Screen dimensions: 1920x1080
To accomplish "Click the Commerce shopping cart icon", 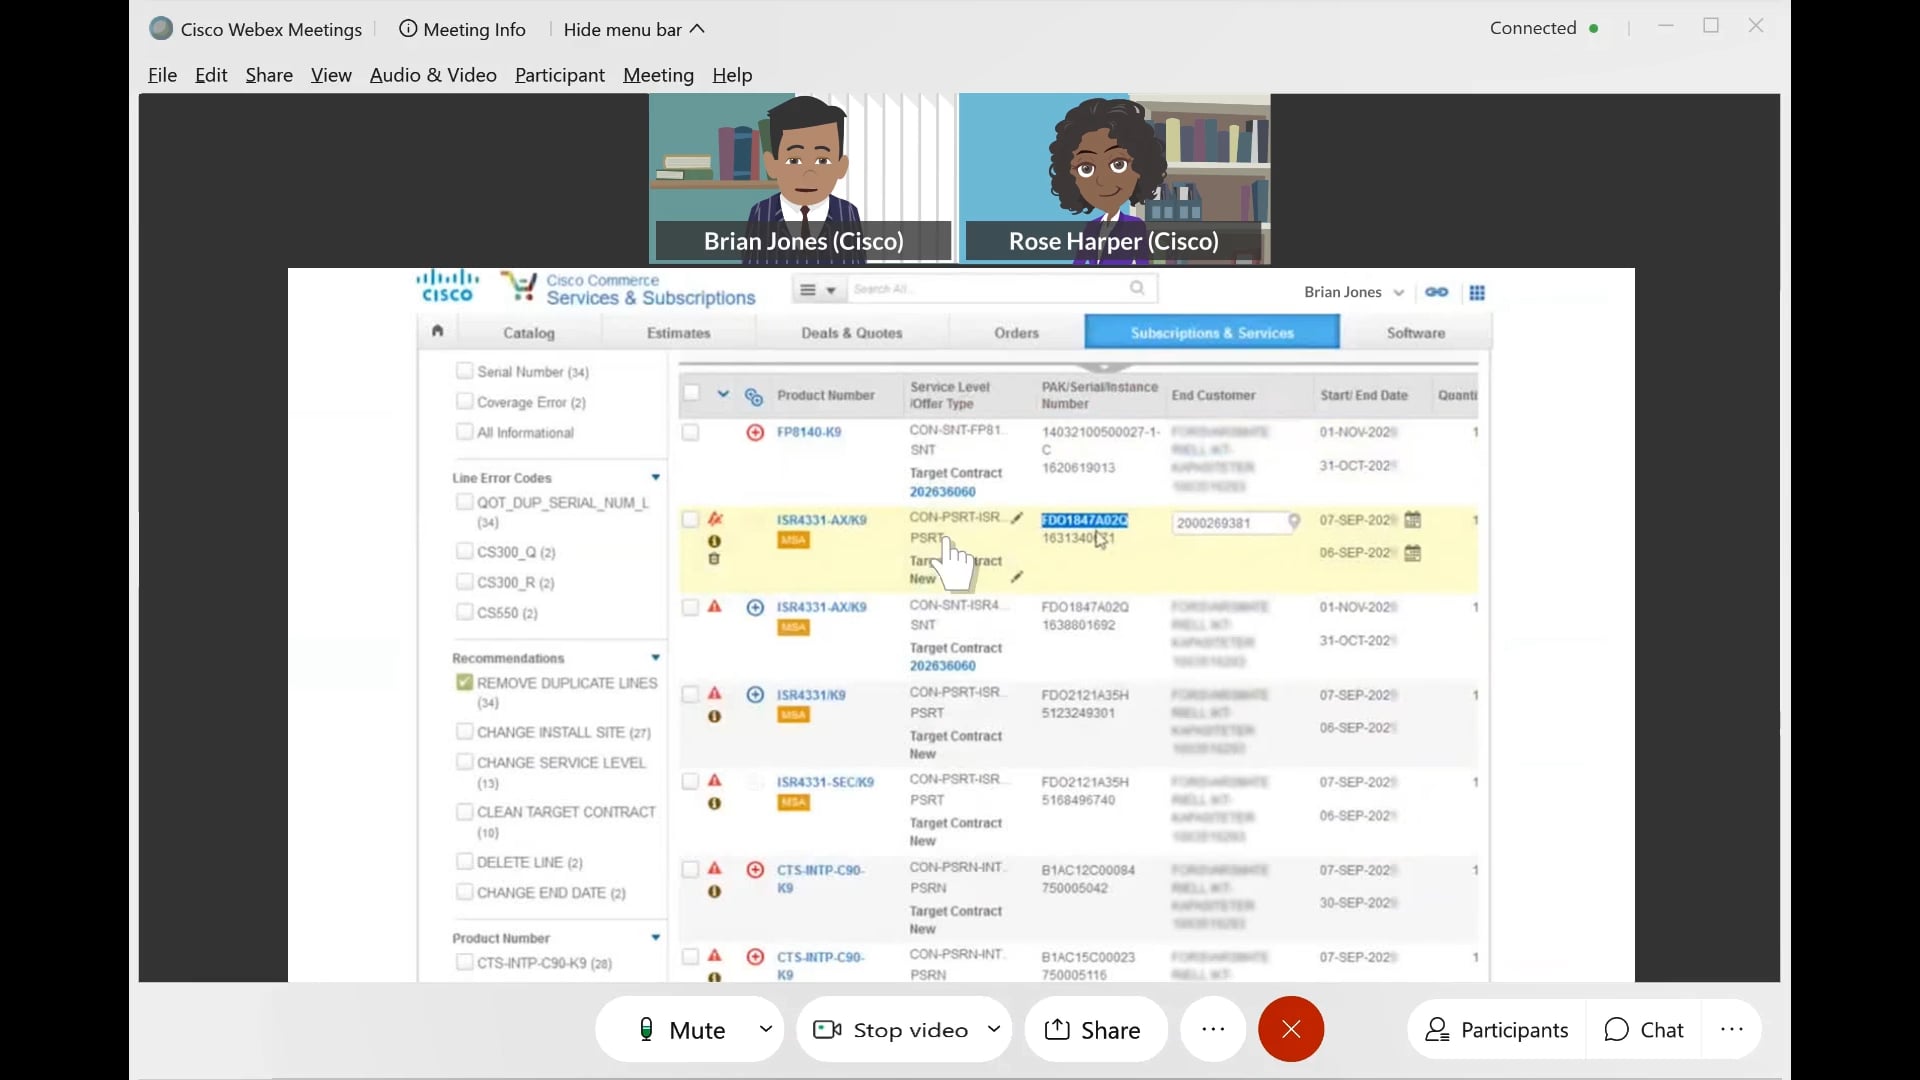I will pos(519,286).
